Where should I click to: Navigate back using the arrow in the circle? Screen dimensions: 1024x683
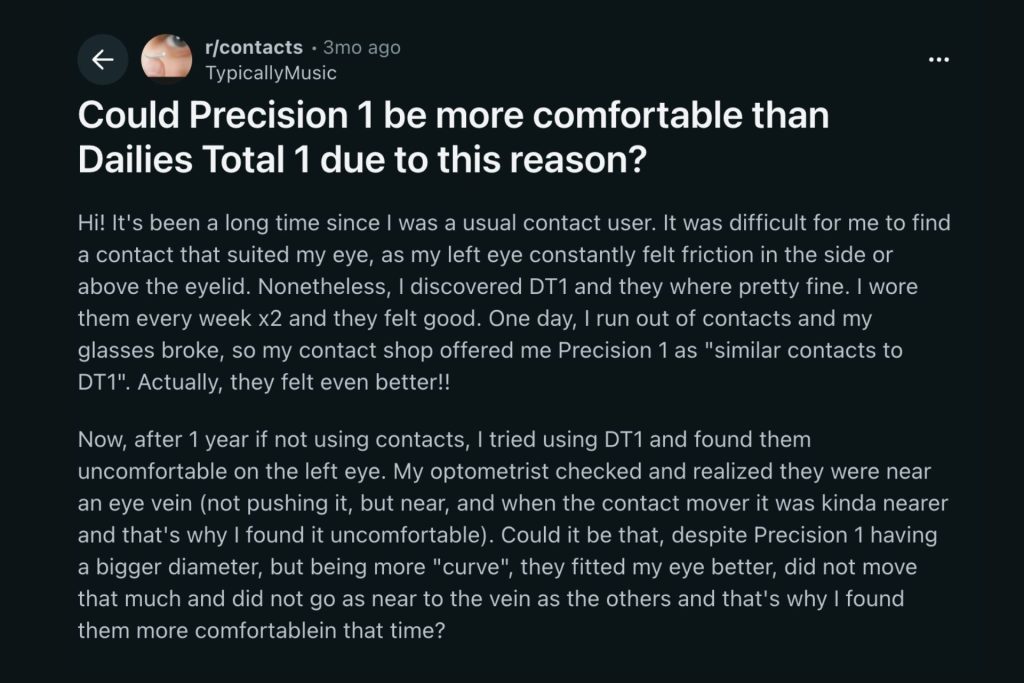(103, 58)
